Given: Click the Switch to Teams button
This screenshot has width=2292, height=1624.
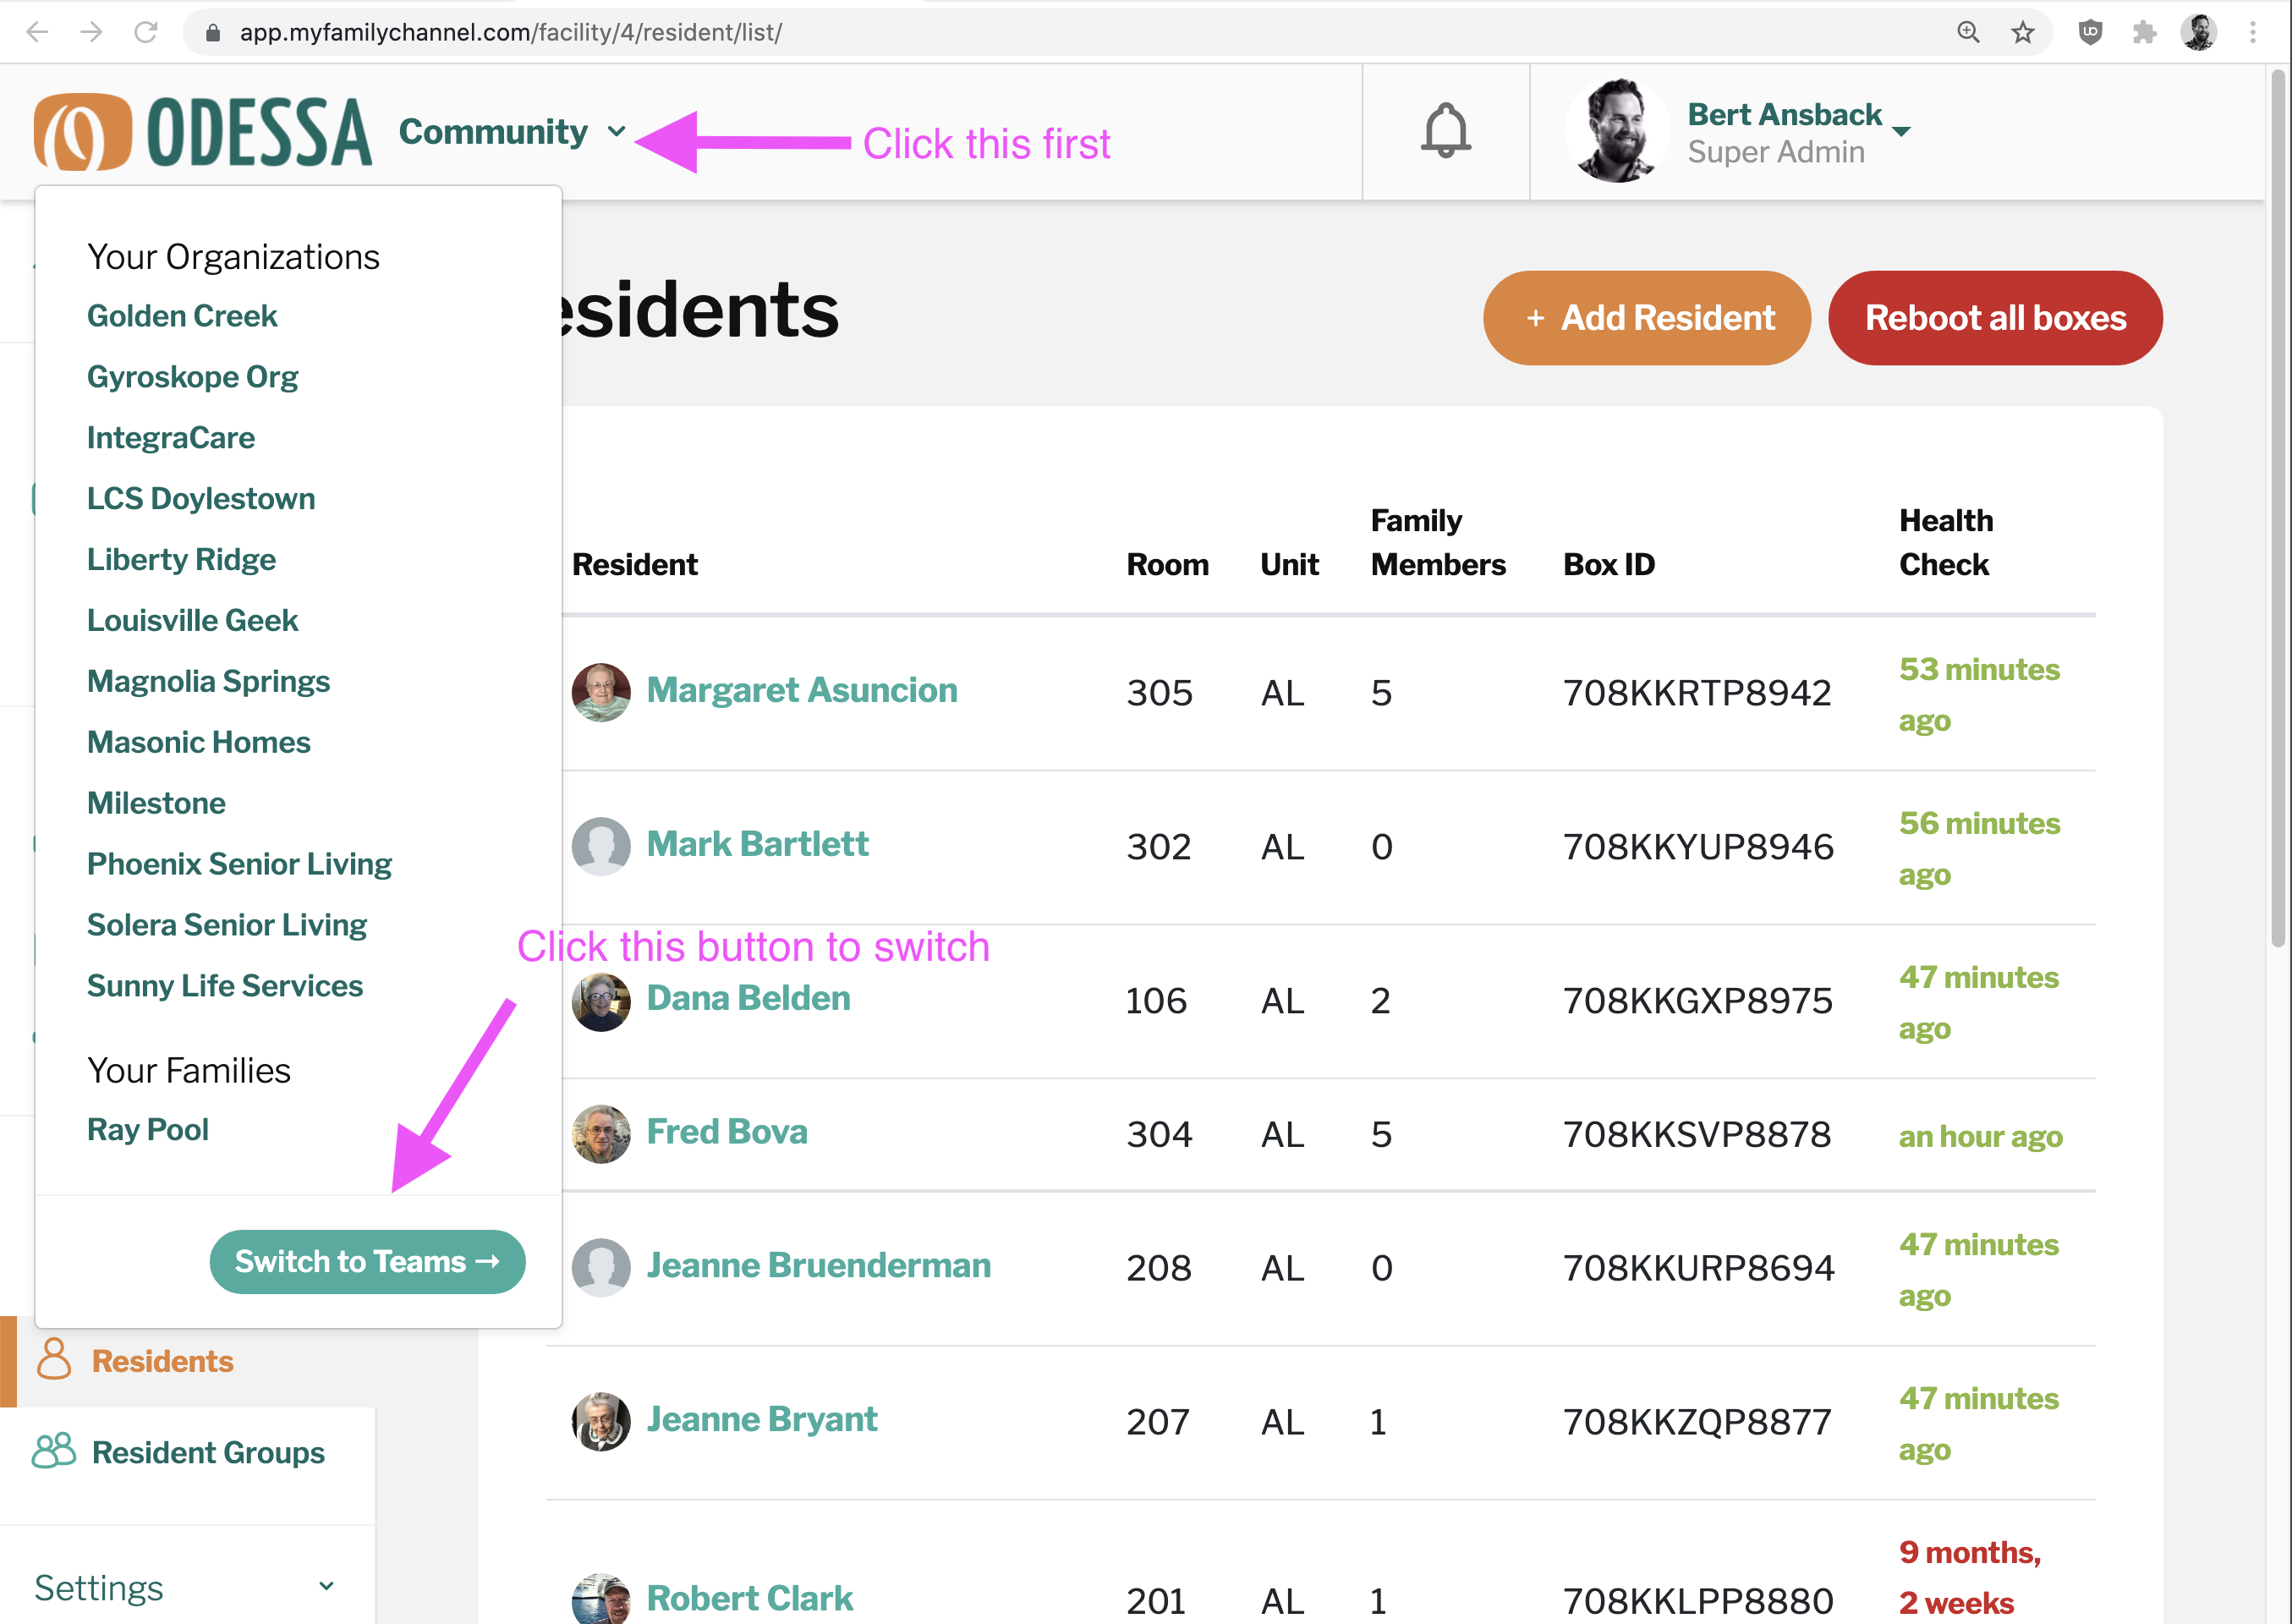Looking at the screenshot, I should tap(368, 1262).
